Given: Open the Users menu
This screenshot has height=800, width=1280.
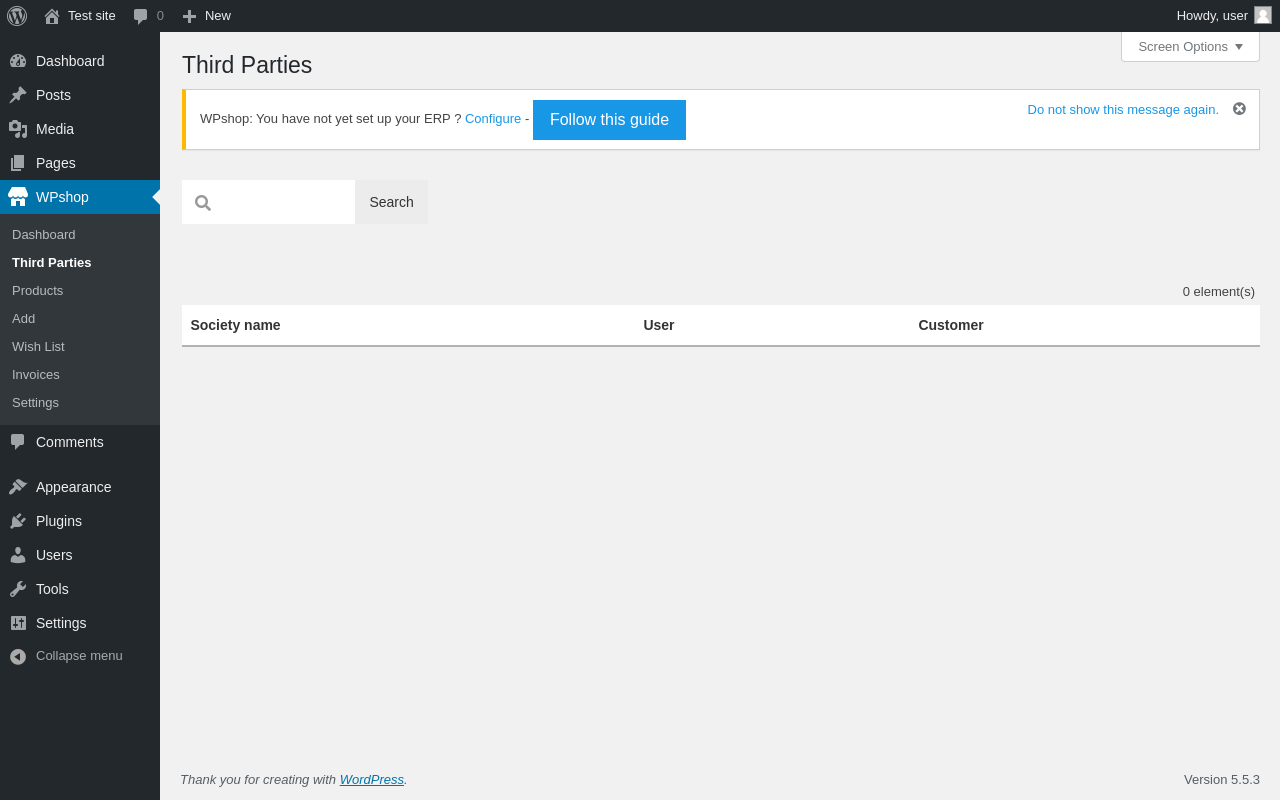Looking at the screenshot, I should (80, 555).
